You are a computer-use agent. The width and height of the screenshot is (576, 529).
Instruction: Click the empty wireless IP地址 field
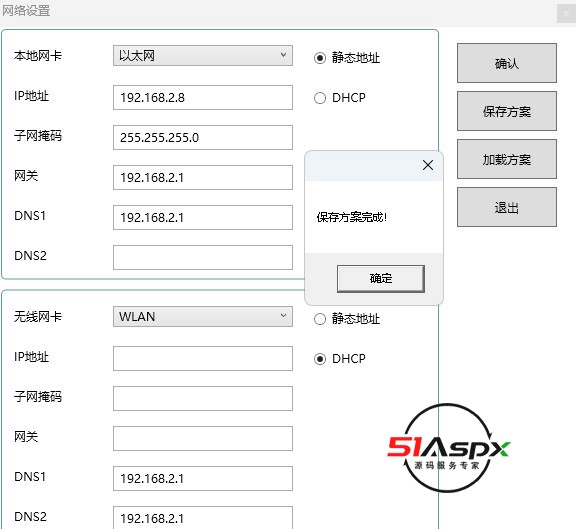[203, 359]
